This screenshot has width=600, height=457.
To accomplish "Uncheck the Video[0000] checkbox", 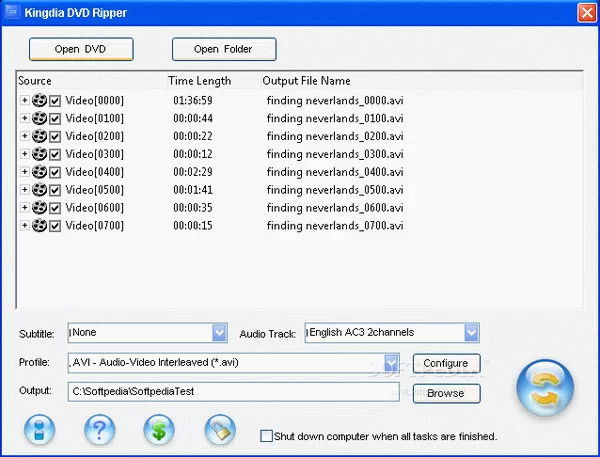I will click(x=55, y=101).
